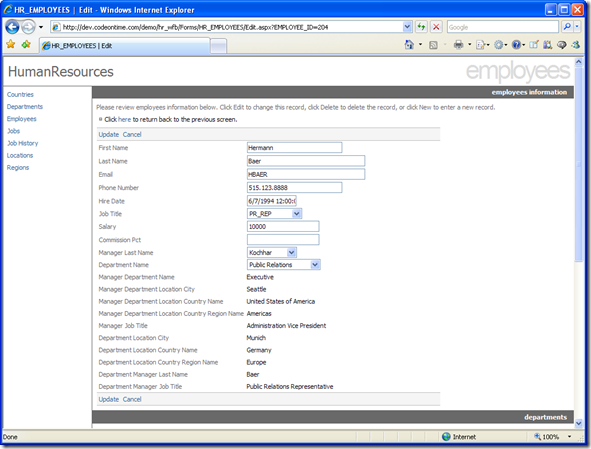Click the Hire Date input field
The image size is (591, 449).
272,201
